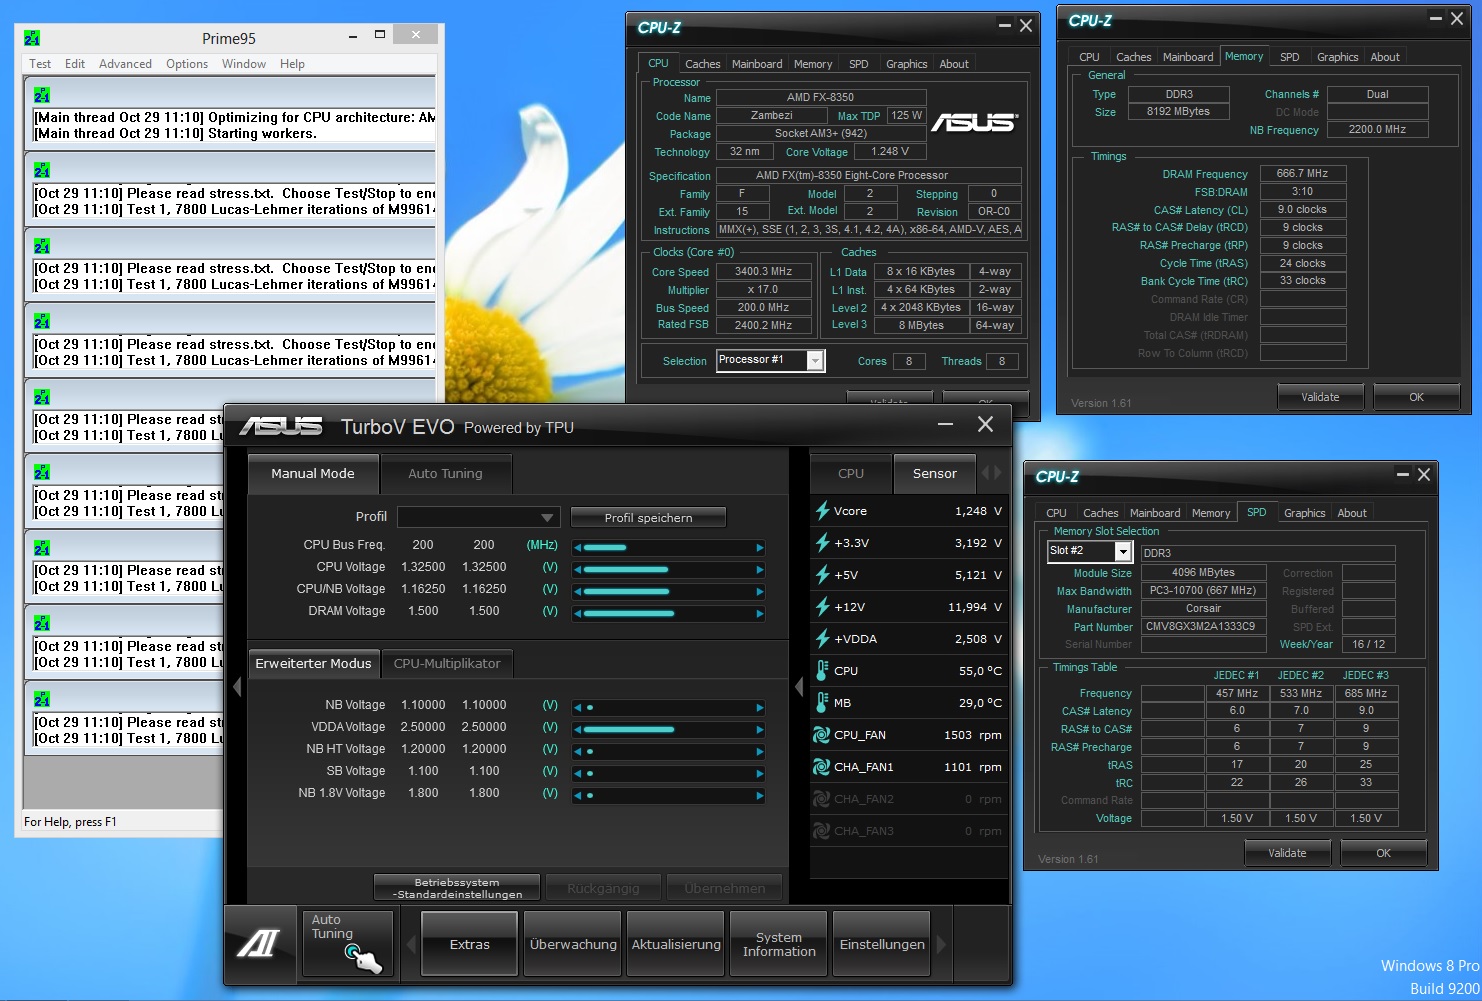Increase SB Voltage with right arrow
The image size is (1482, 1001).
(760, 773)
